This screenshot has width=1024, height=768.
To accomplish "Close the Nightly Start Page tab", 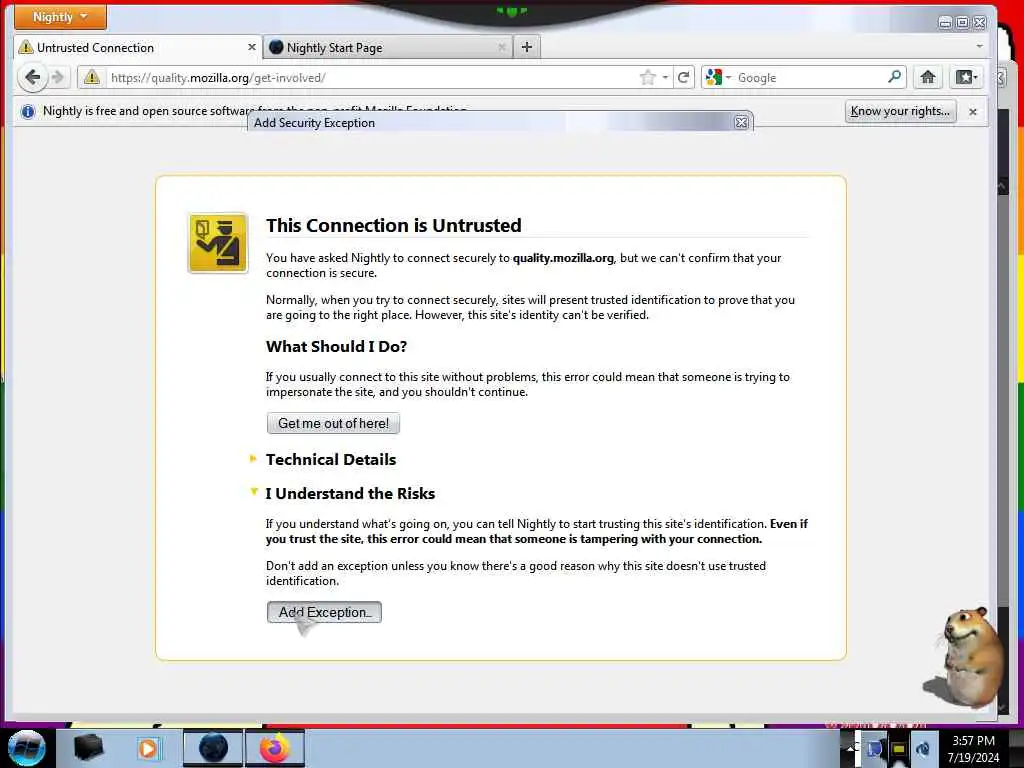I will click(x=502, y=48).
